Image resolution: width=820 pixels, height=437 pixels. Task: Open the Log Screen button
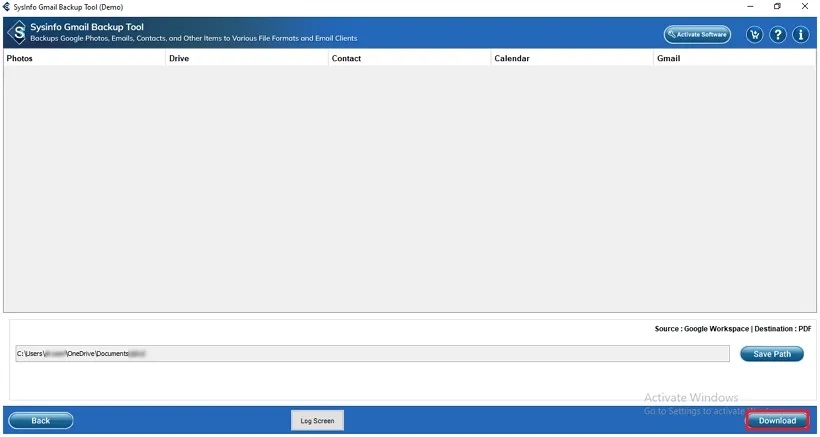[317, 420]
